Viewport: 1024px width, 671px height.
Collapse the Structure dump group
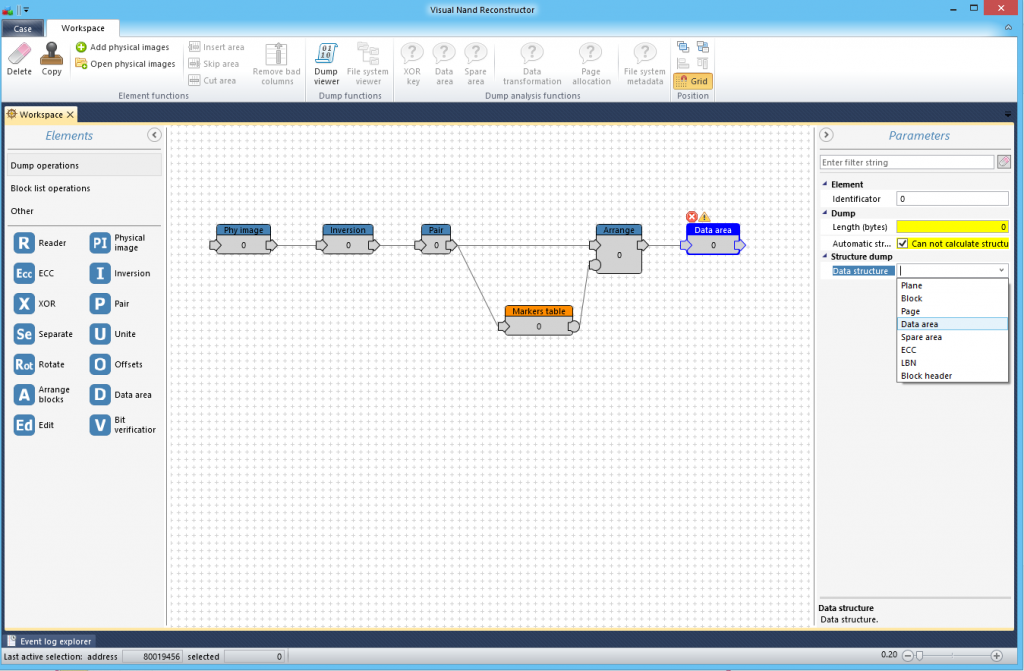(x=825, y=256)
